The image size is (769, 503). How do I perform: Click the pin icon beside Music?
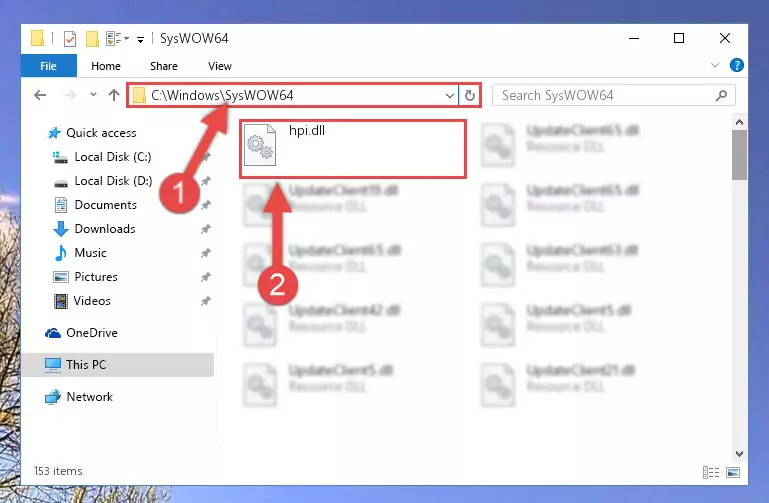pyautogui.click(x=205, y=253)
